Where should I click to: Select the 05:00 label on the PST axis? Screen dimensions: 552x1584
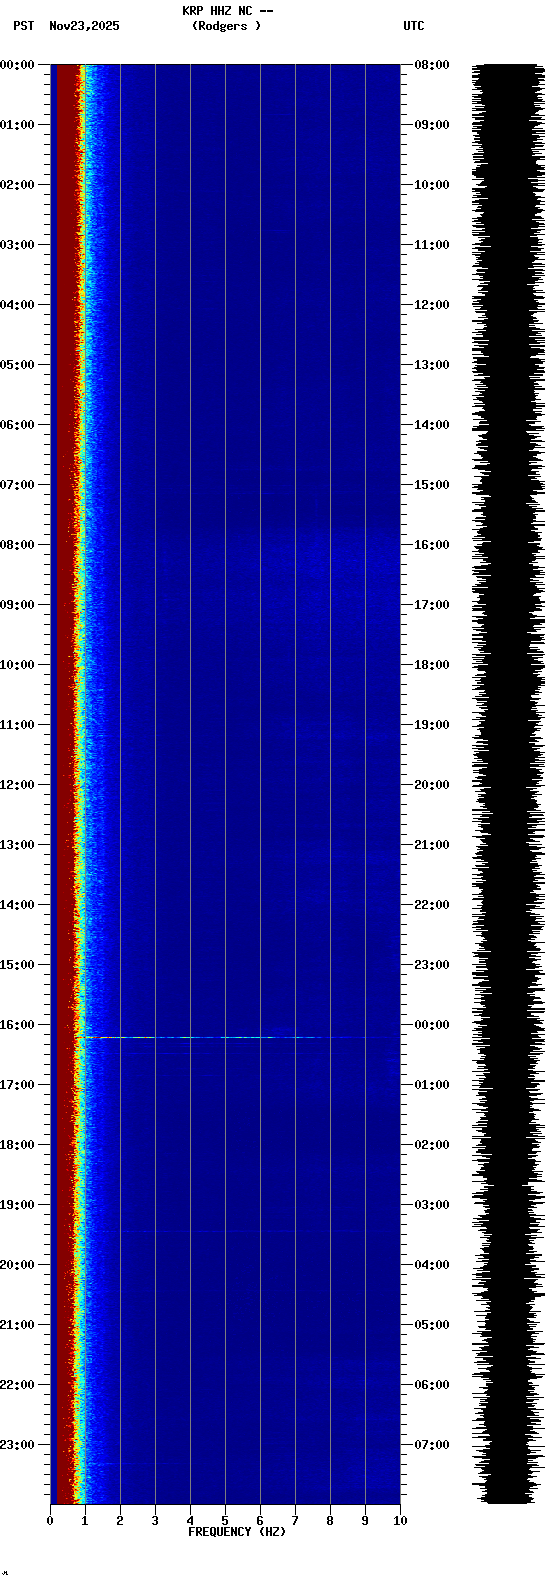click(17, 365)
